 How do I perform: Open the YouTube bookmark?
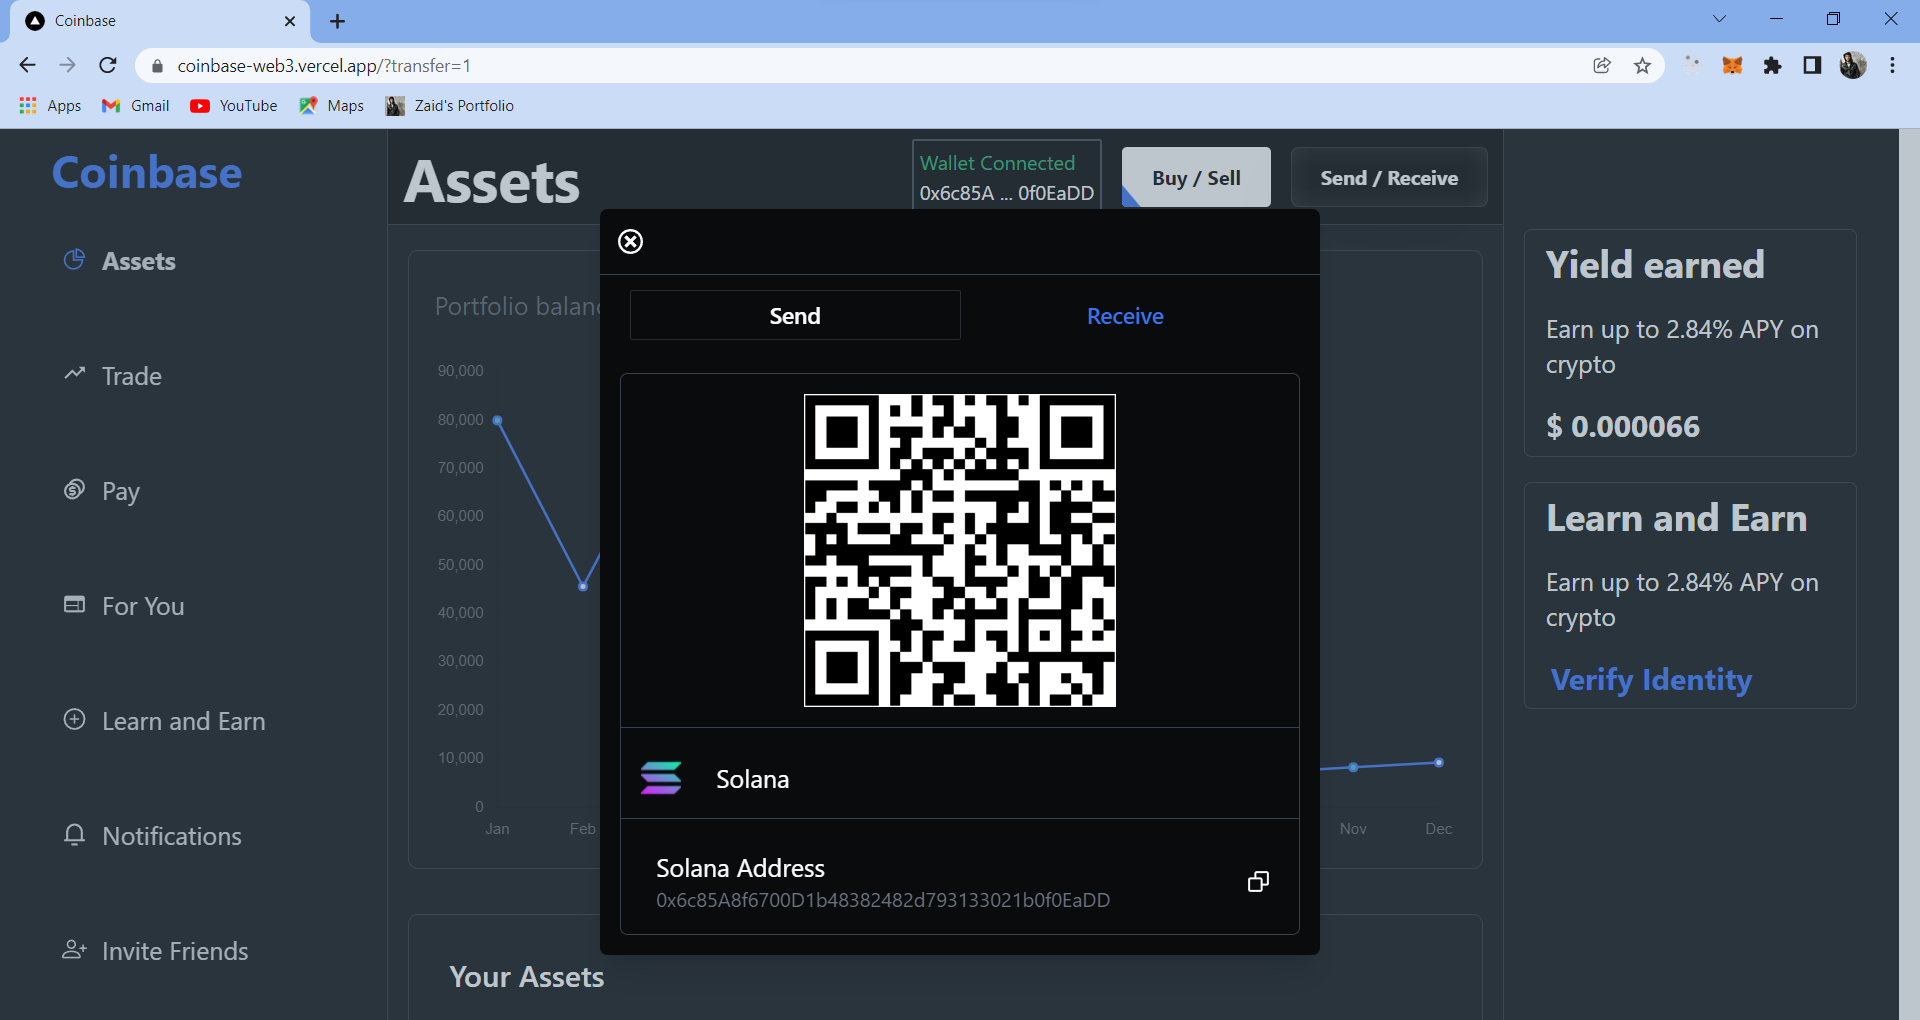(x=234, y=105)
